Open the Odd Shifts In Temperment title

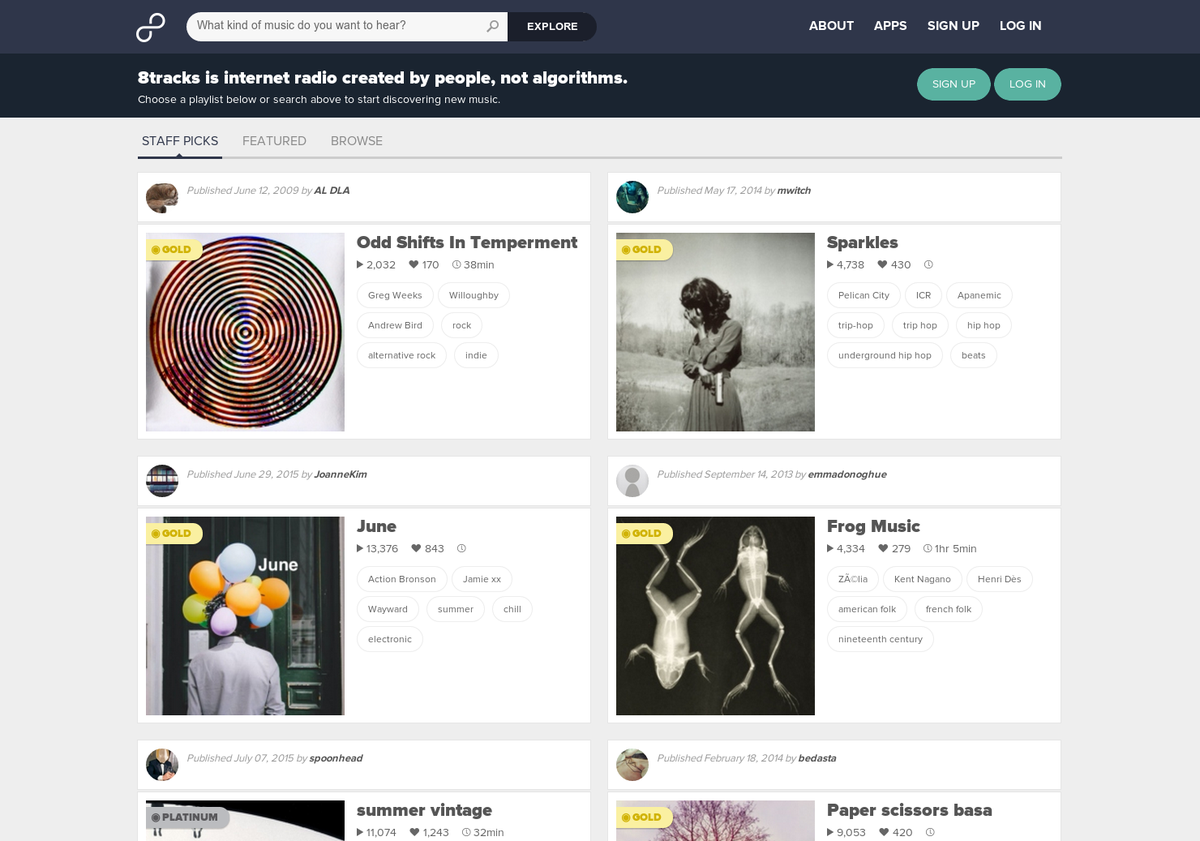point(467,243)
